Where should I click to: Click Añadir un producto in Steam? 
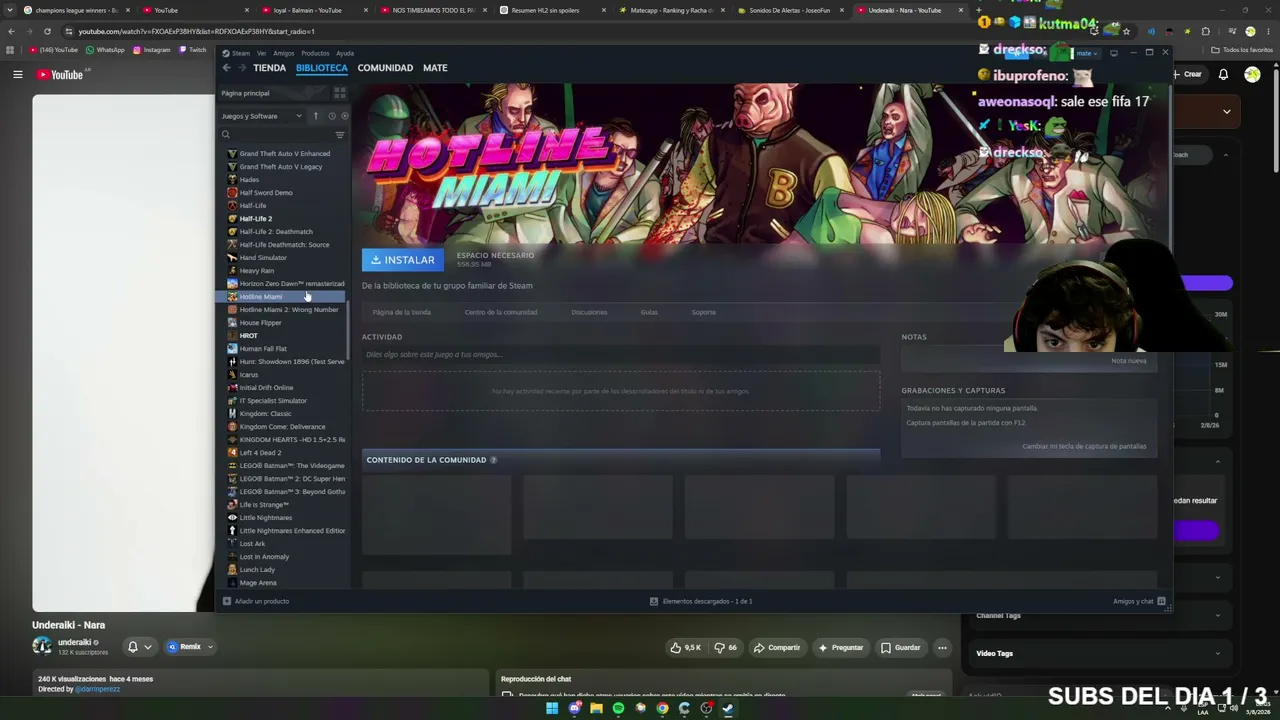tap(262, 601)
